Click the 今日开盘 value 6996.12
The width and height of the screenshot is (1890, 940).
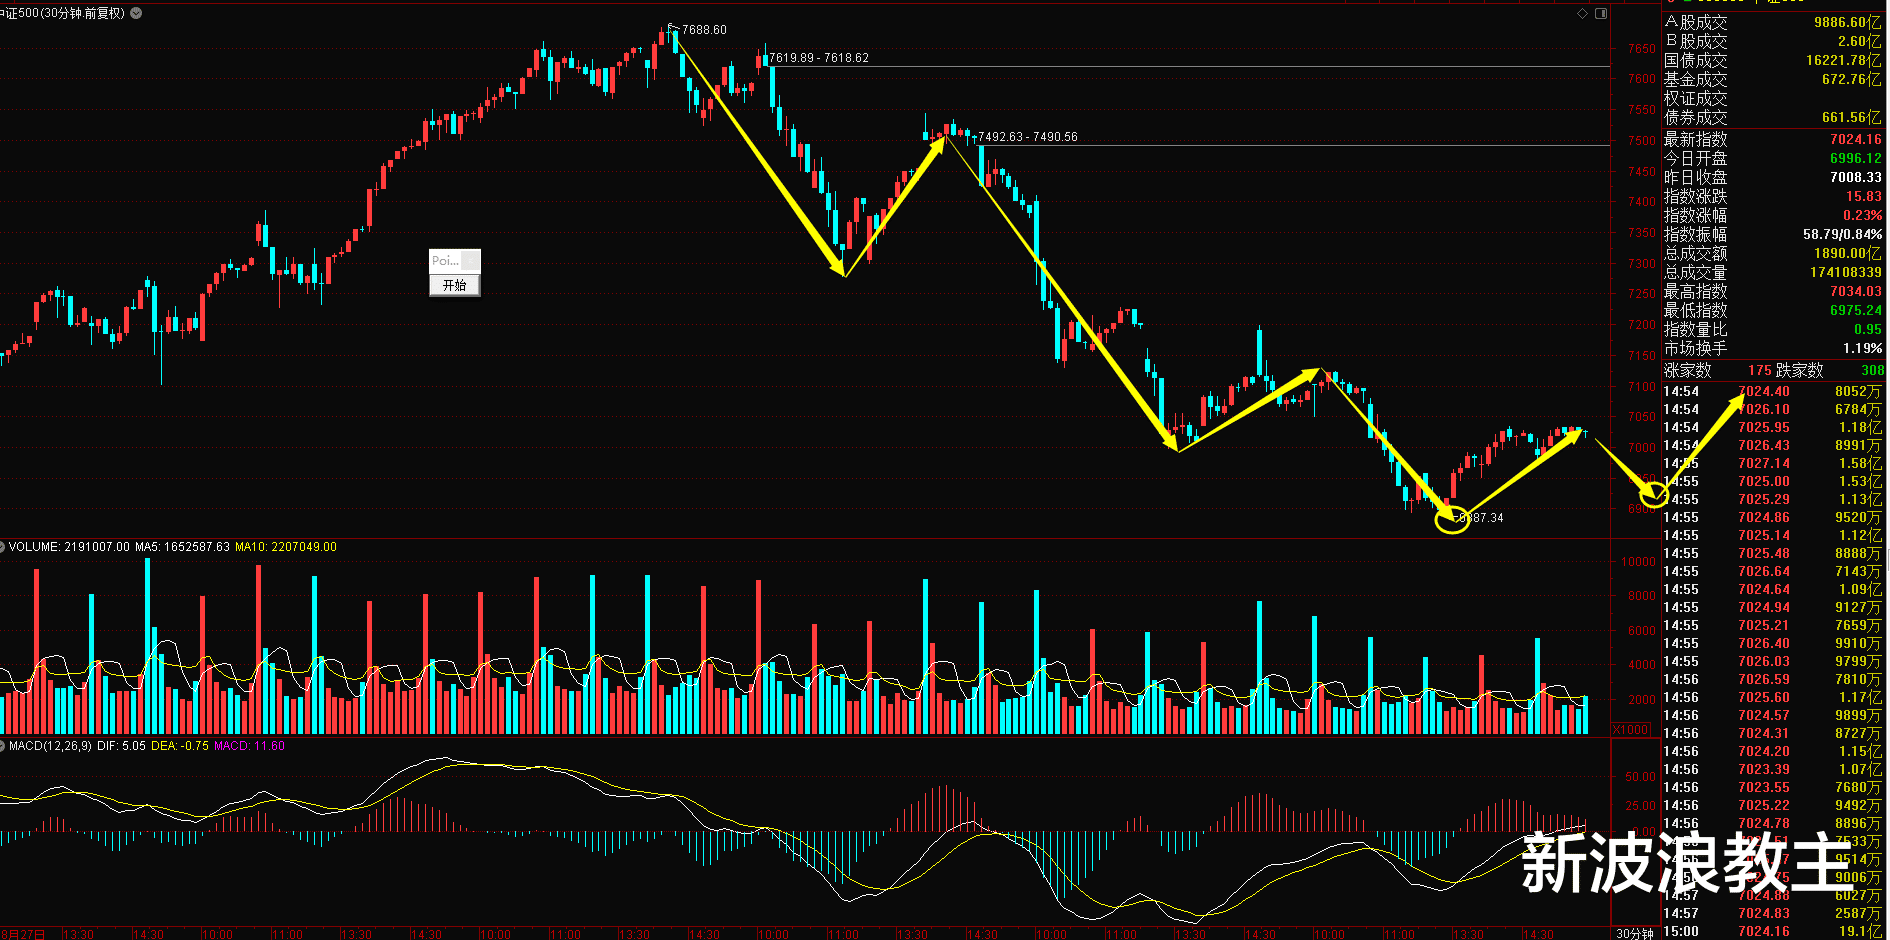click(1856, 158)
